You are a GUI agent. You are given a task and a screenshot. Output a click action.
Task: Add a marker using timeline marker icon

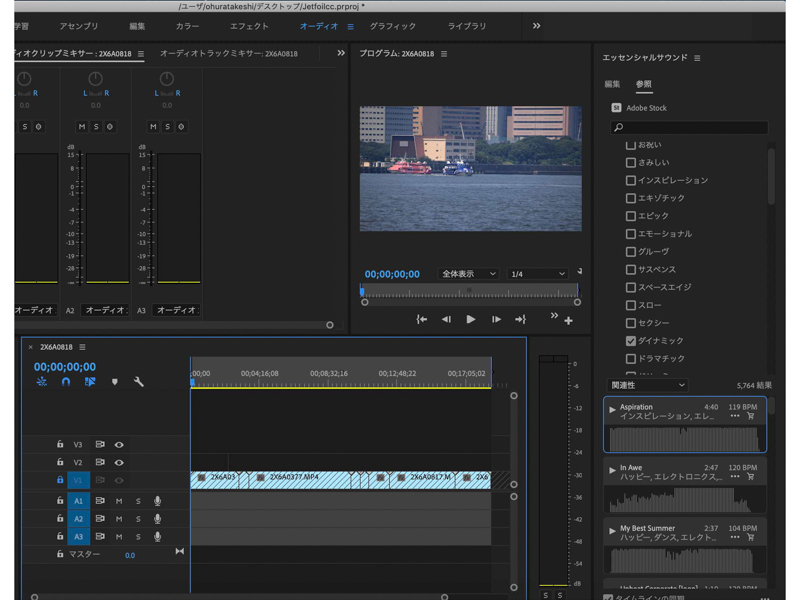click(x=115, y=382)
